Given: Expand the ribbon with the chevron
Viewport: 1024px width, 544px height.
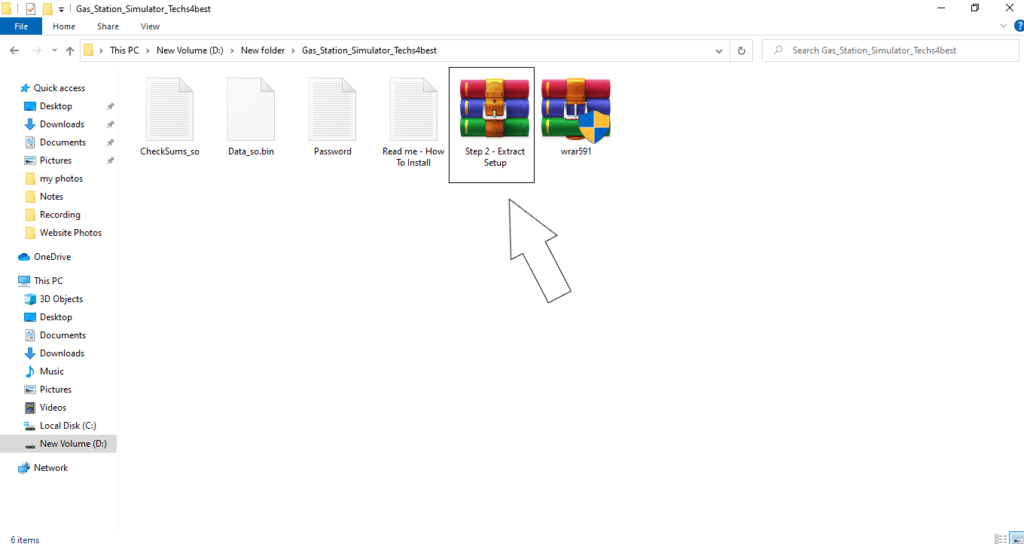Looking at the screenshot, I should point(1004,26).
